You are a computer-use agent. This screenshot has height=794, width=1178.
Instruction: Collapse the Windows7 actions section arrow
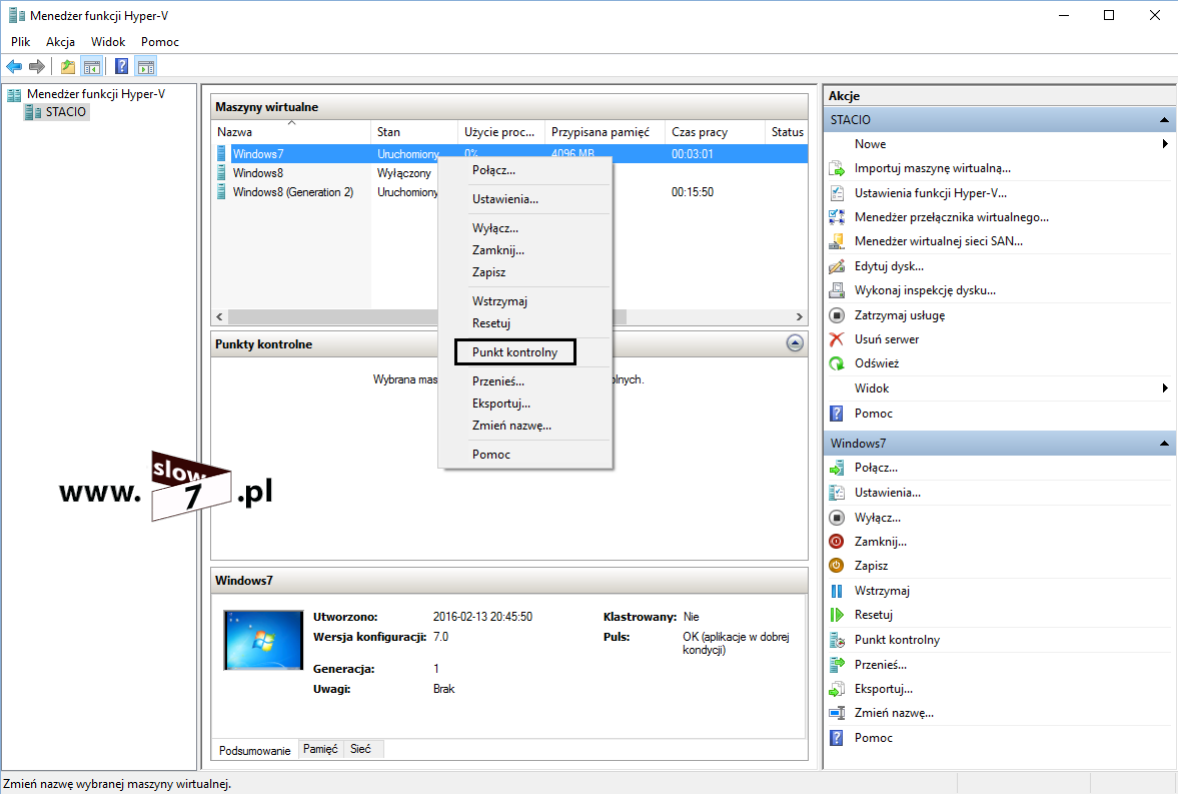coord(1164,443)
